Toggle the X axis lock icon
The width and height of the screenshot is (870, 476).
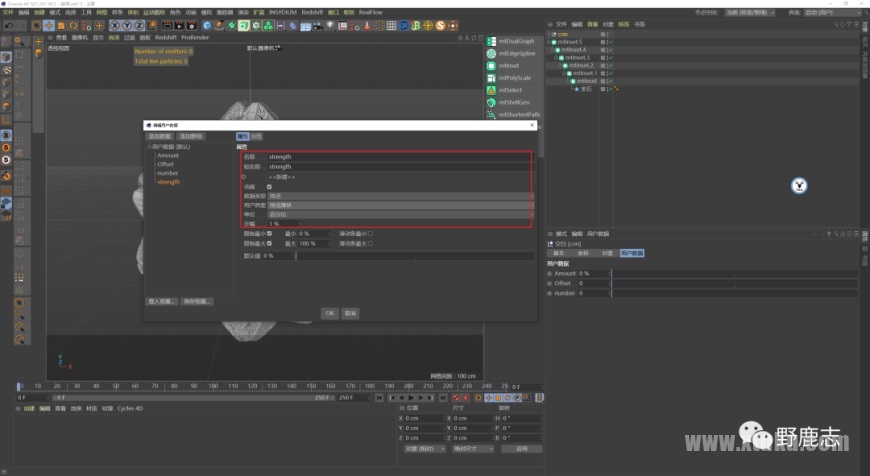coord(115,26)
